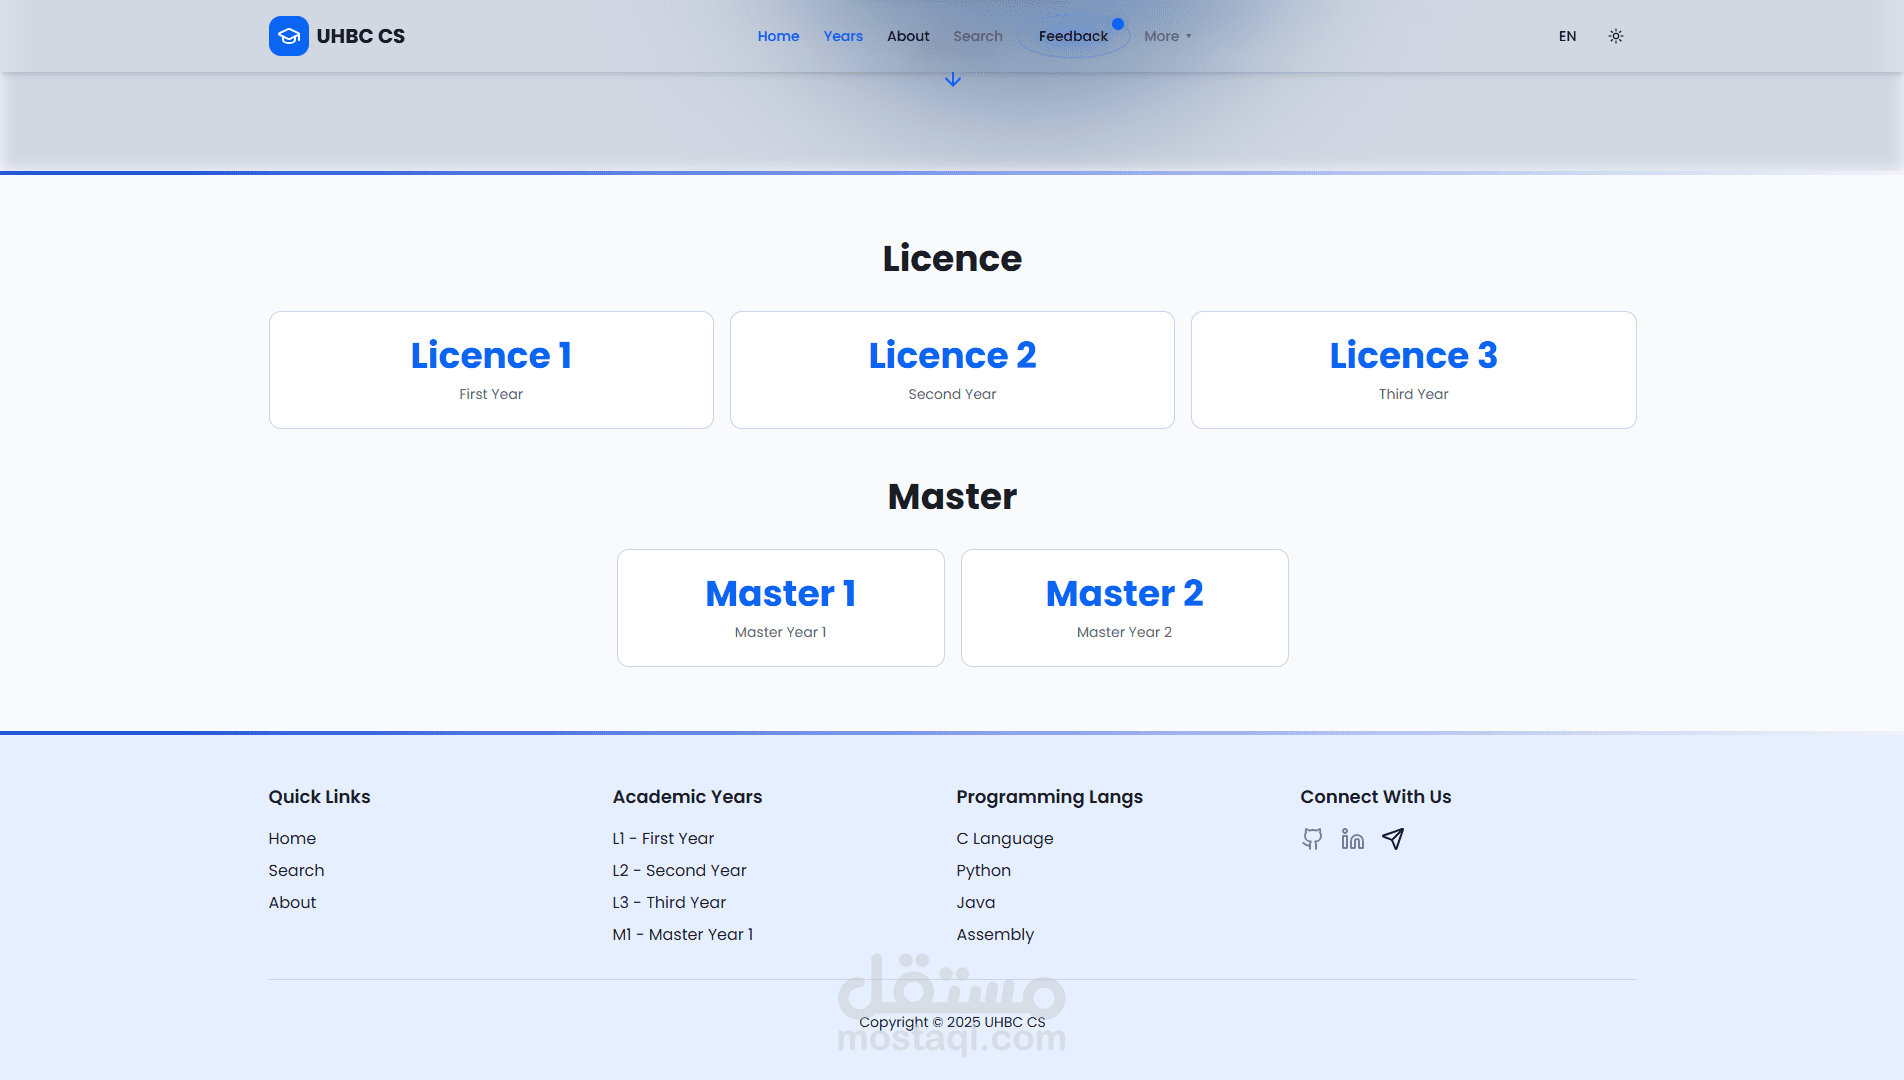Open About in the navbar
This screenshot has width=1904, height=1080.
pos(908,36)
